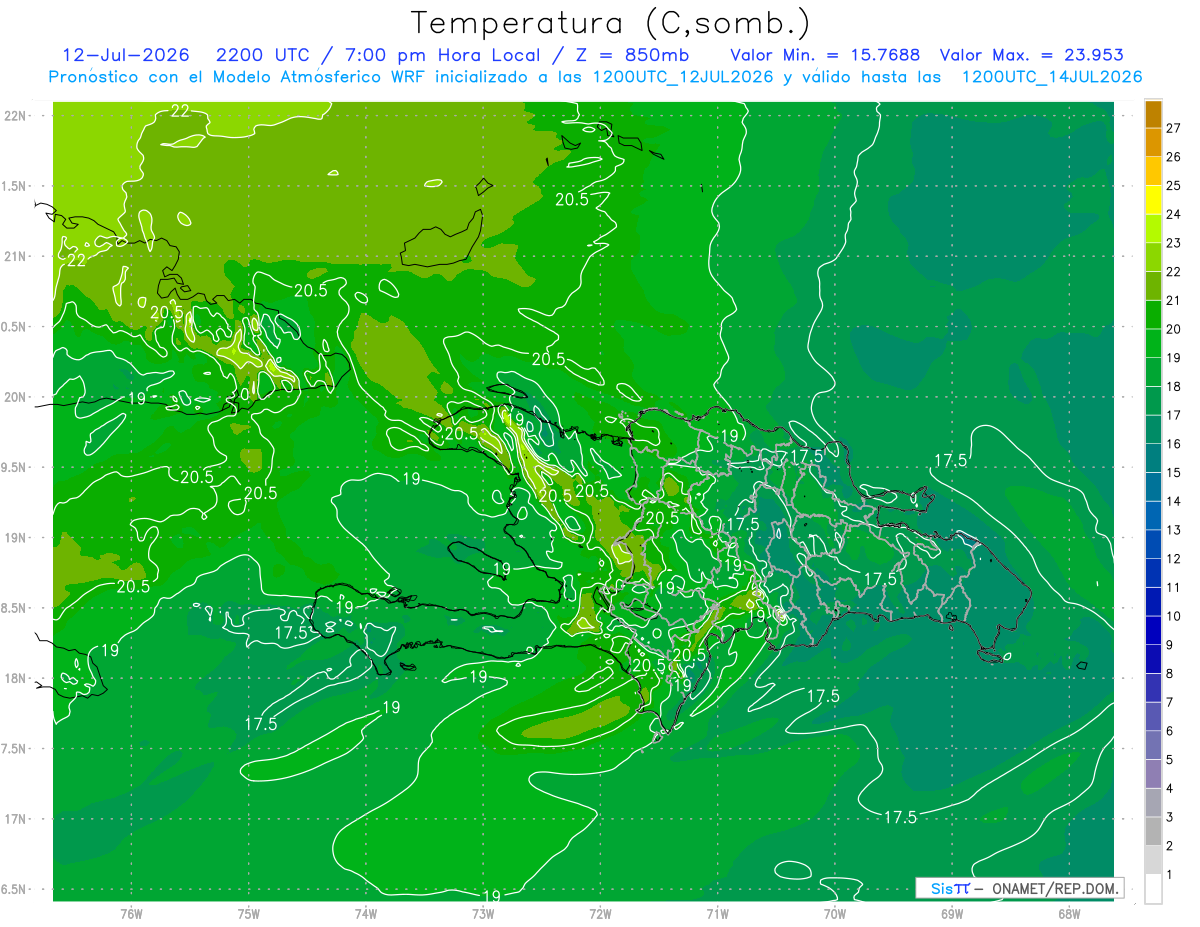Click the title 'Temperatura (C,somb.)'
This screenshot has width=1200, height=927.
pos(610,23)
